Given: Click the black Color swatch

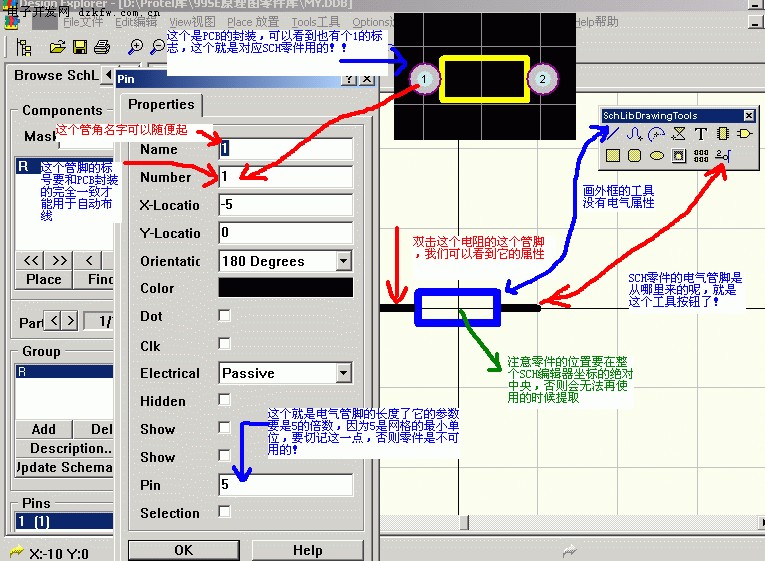Looking at the screenshot, I should pos(285,288).
